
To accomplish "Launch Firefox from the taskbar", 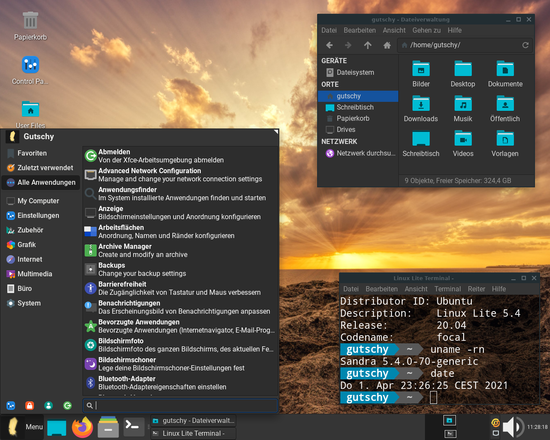I will pos(82,427).
